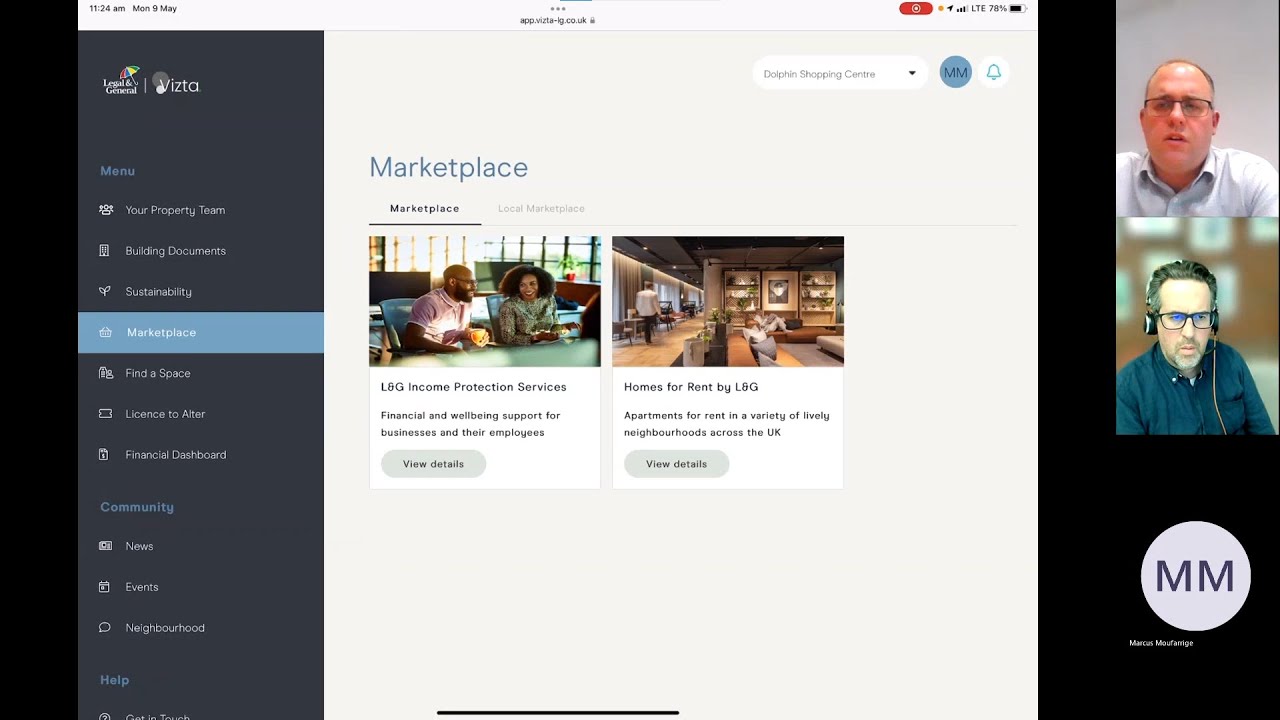Select the Marketplace tab under heading
This screenshot has height=720, width=1280.
(425, 208)
